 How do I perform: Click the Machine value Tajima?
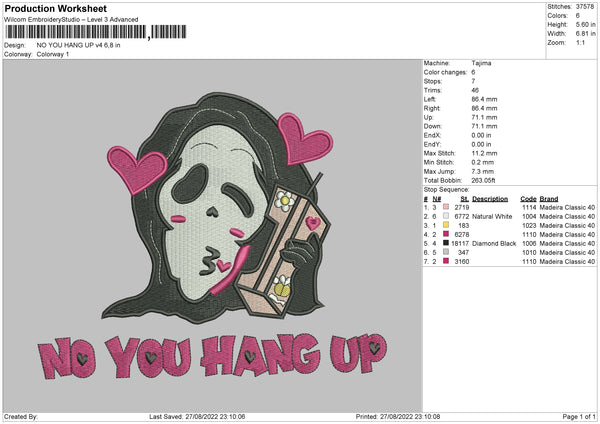(483, 62)
